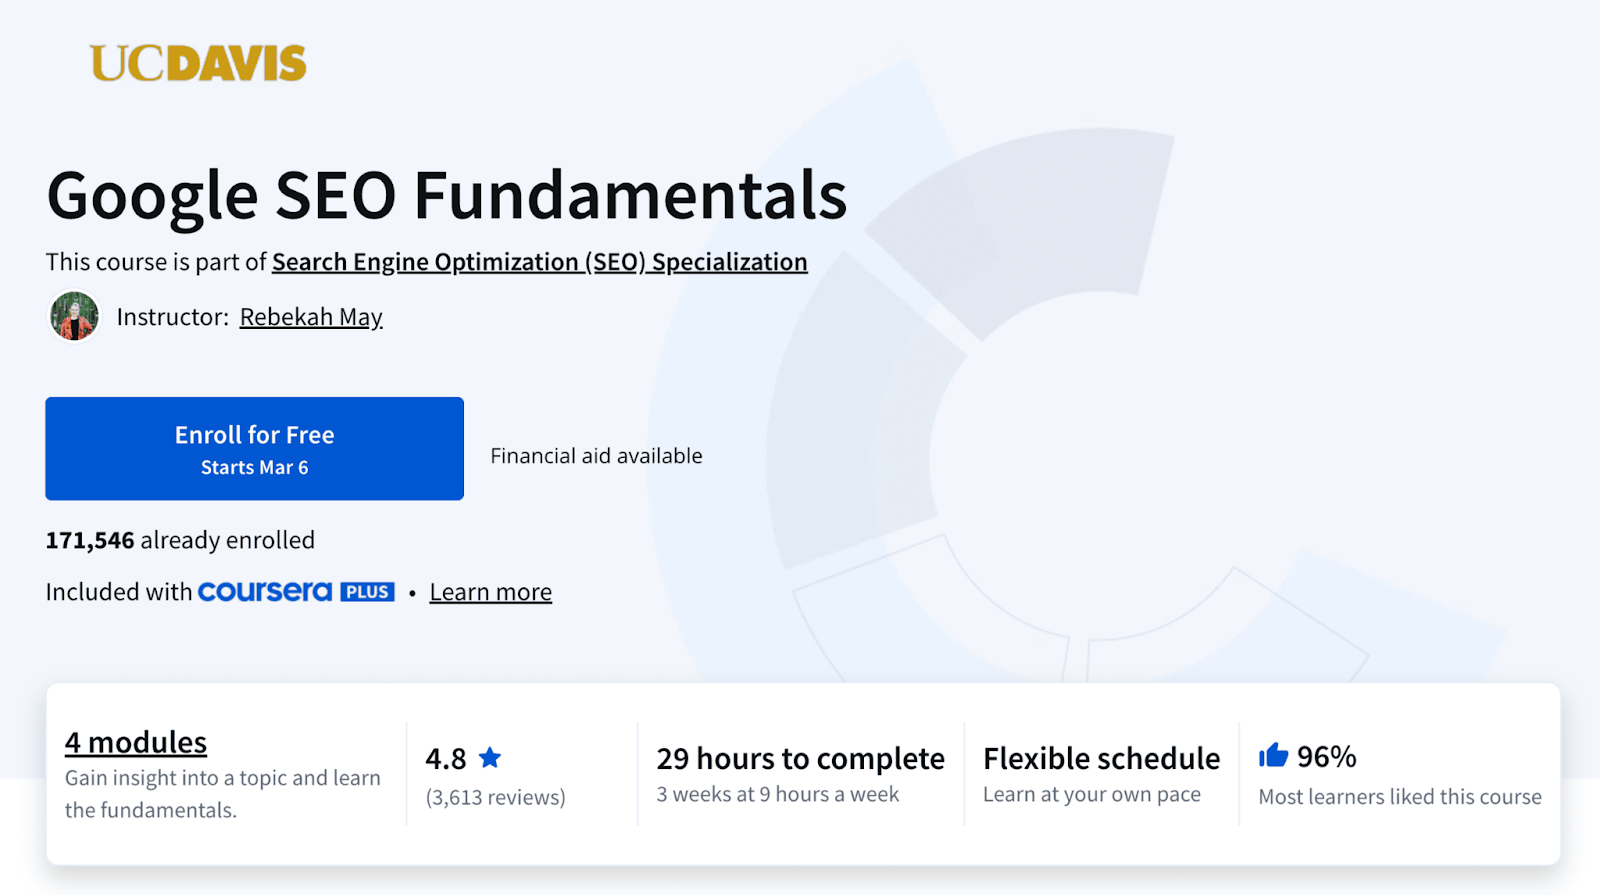
Task: Click the Financial aid available text
Action: point(596,456)
